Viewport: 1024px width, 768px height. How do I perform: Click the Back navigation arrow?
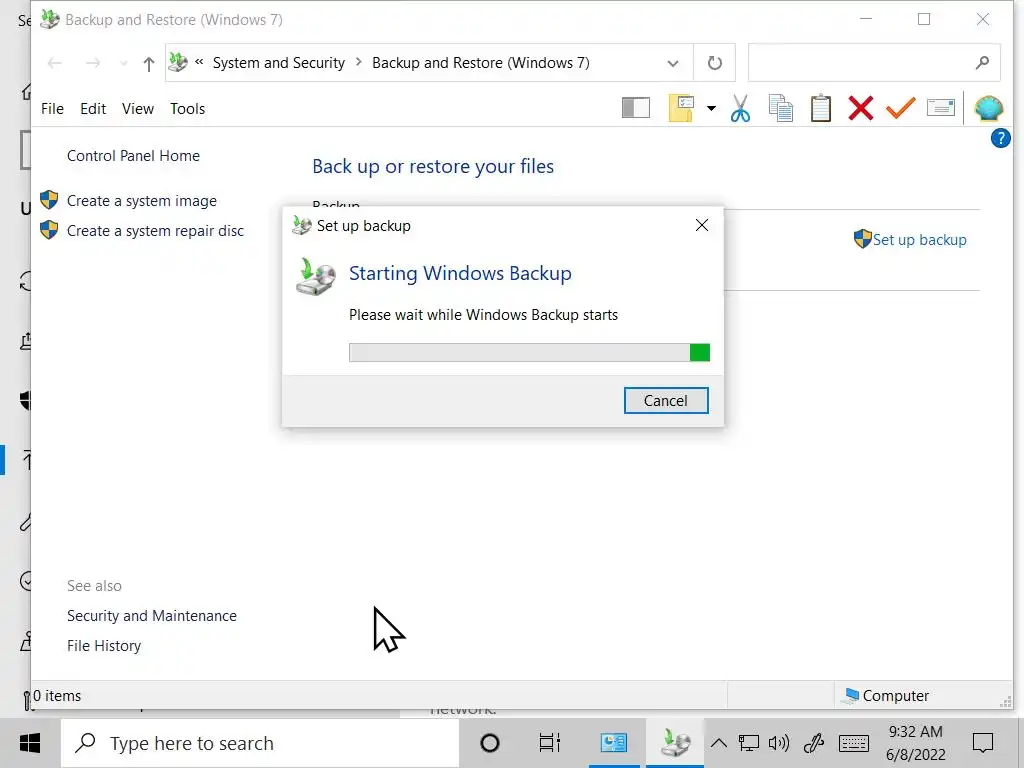tap(55, 63)
